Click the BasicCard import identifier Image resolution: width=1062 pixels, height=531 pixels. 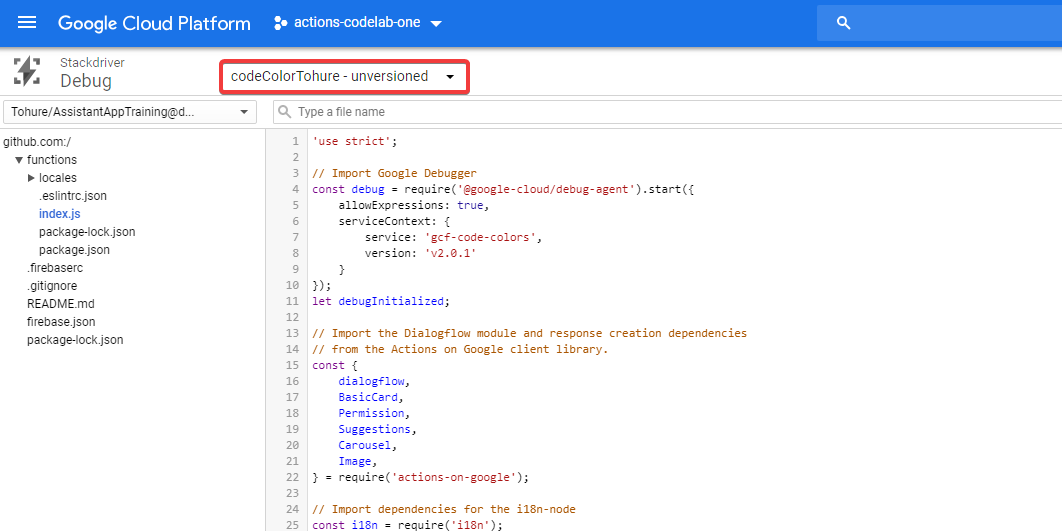(368, 397)
